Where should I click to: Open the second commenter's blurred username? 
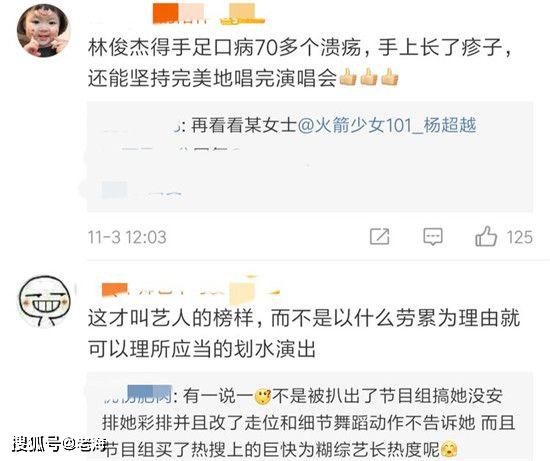191,292
